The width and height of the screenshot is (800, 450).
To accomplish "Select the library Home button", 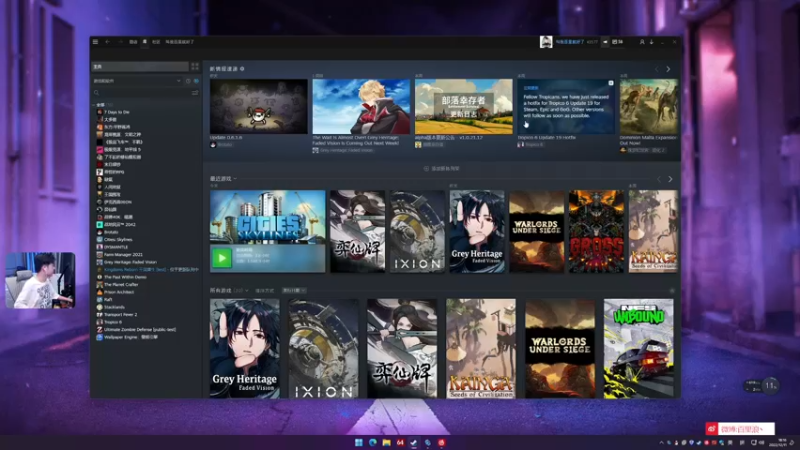I will pos(140,66).
